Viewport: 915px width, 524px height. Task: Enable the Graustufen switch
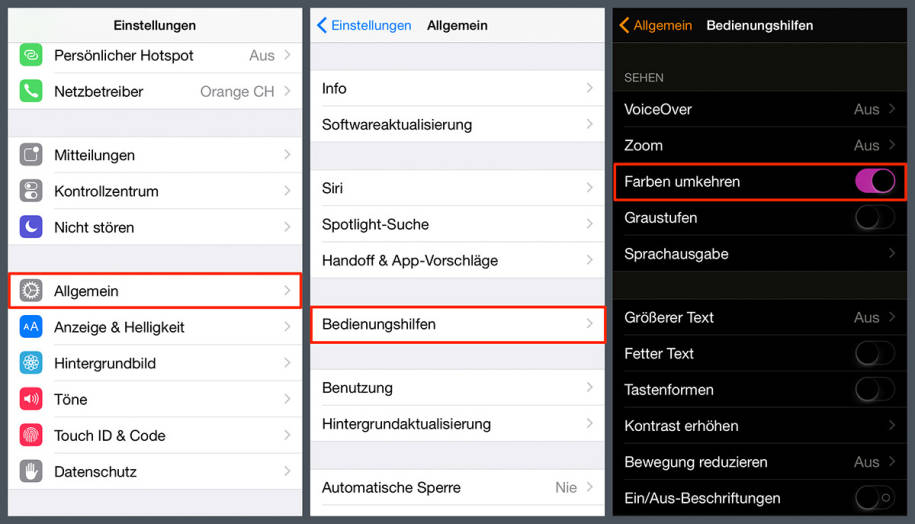click(875, 218)
